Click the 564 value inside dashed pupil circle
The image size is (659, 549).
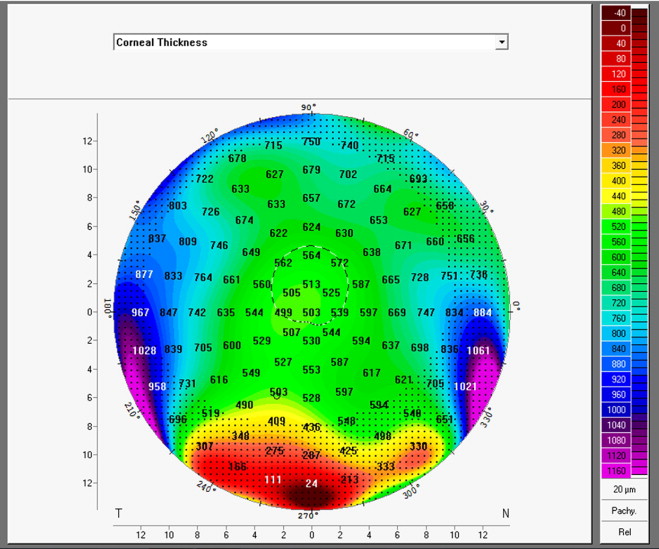pyautogui.click(x=311, y=256)
